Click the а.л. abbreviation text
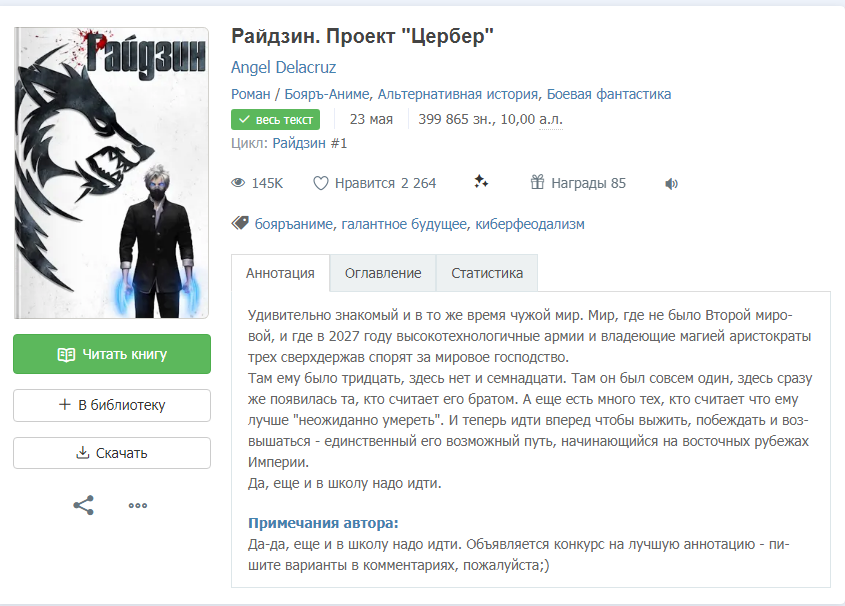Image resolution: width=845 pixels, height=606 pixels. pos(551,119)
